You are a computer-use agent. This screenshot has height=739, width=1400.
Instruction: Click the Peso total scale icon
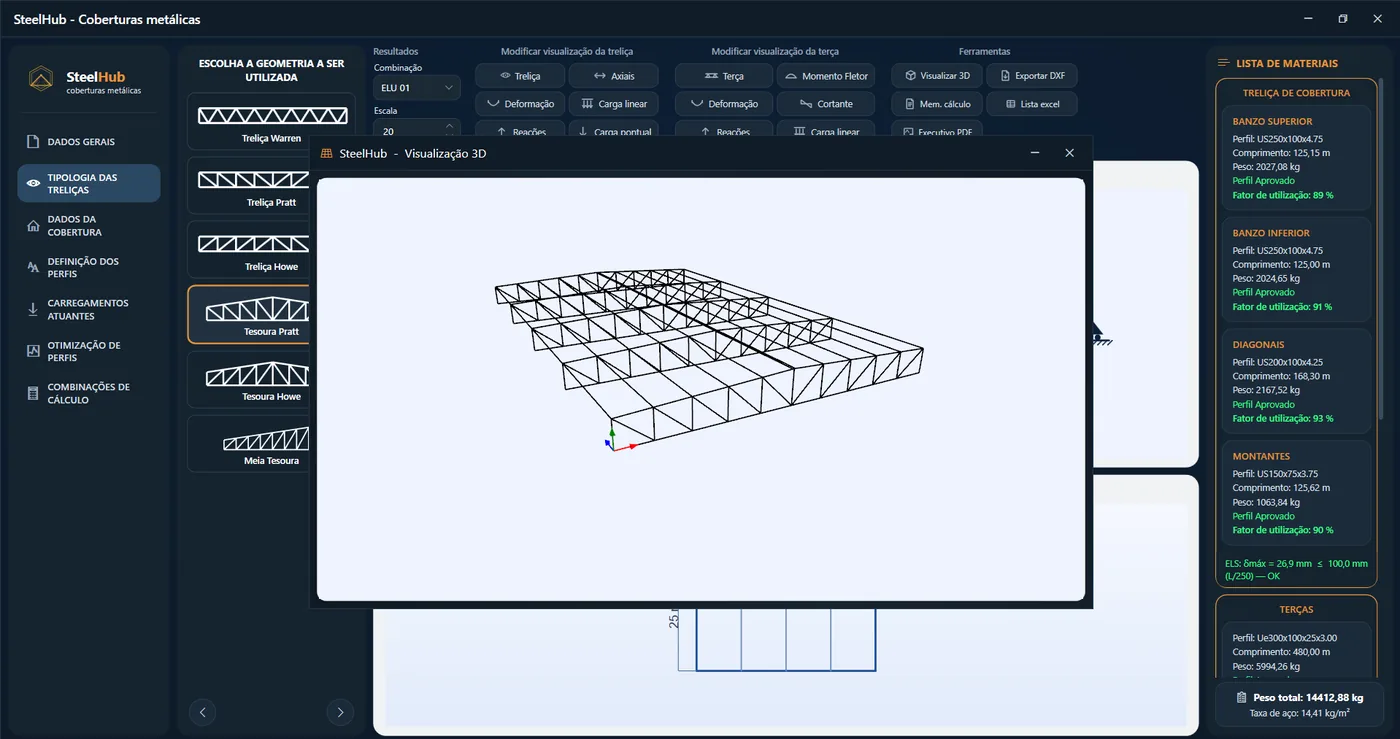point(1241,697)
